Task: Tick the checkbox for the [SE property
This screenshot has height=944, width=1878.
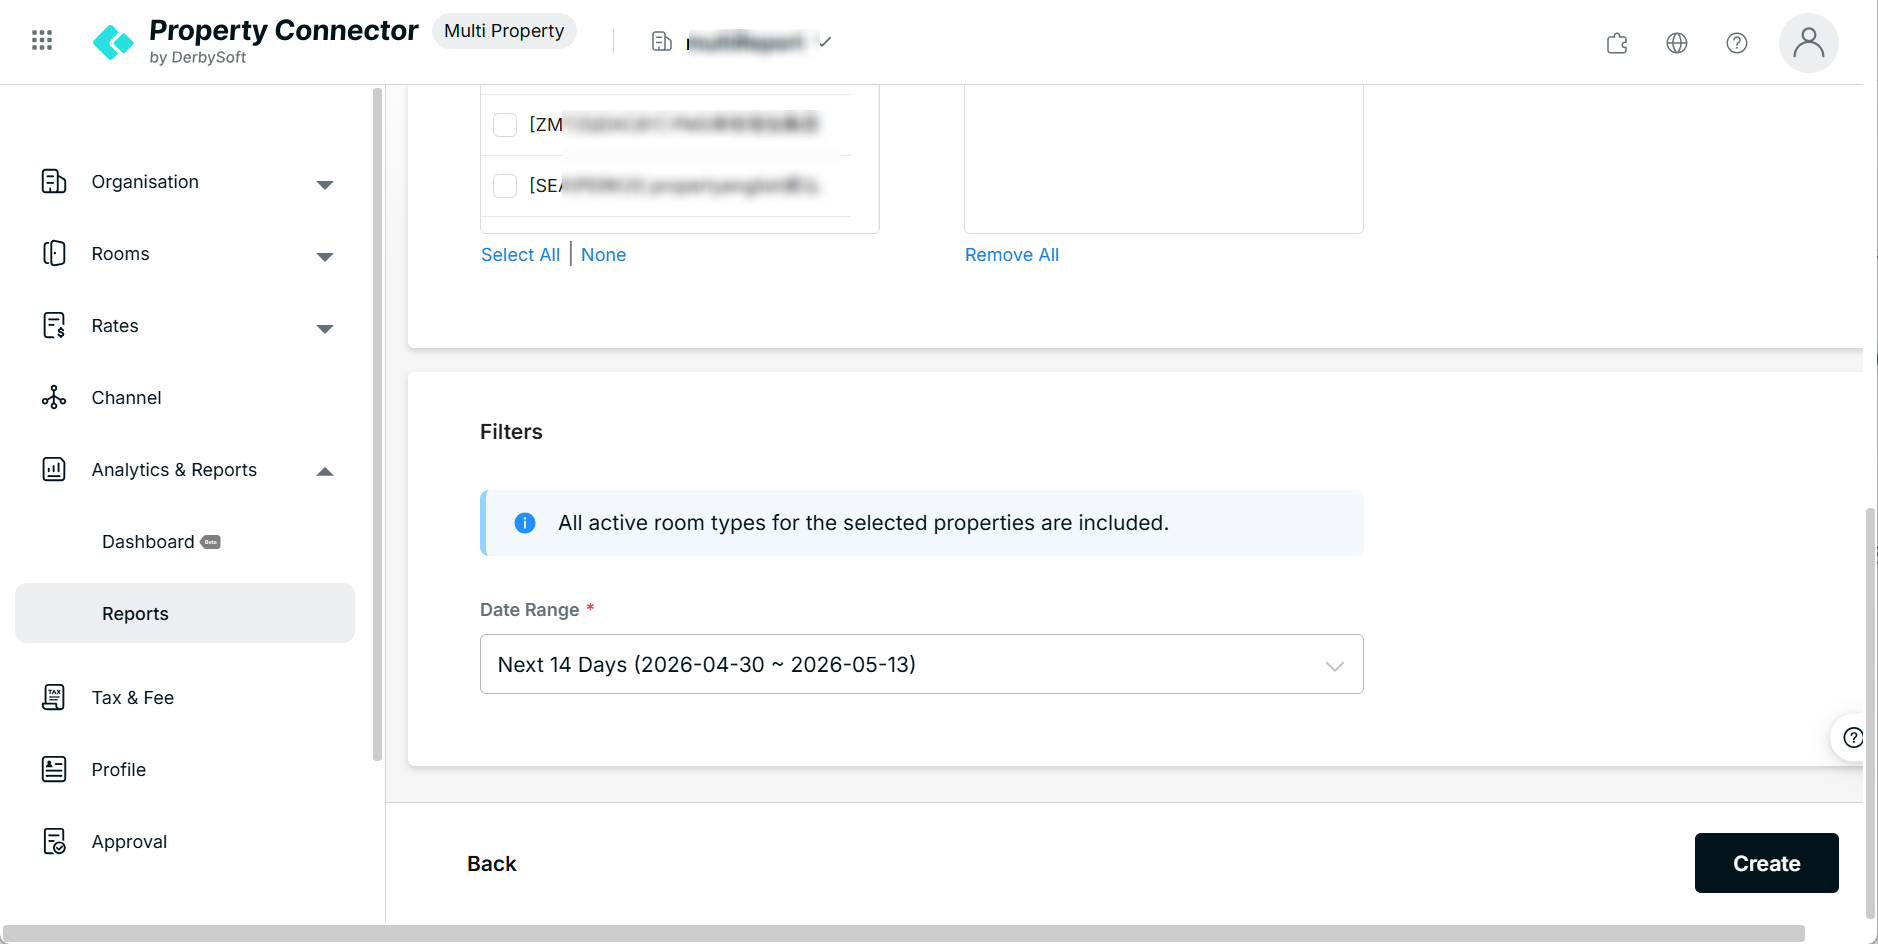Action: tap(505, 186)
